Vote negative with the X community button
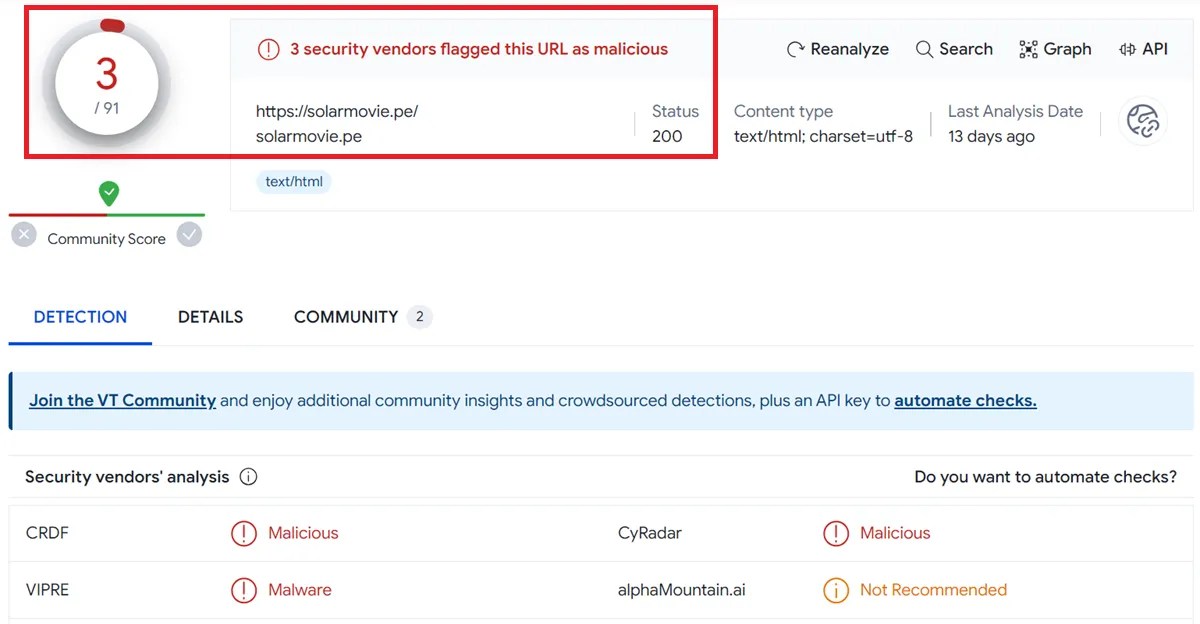The image size is (1200, 624). pos(24,235)
